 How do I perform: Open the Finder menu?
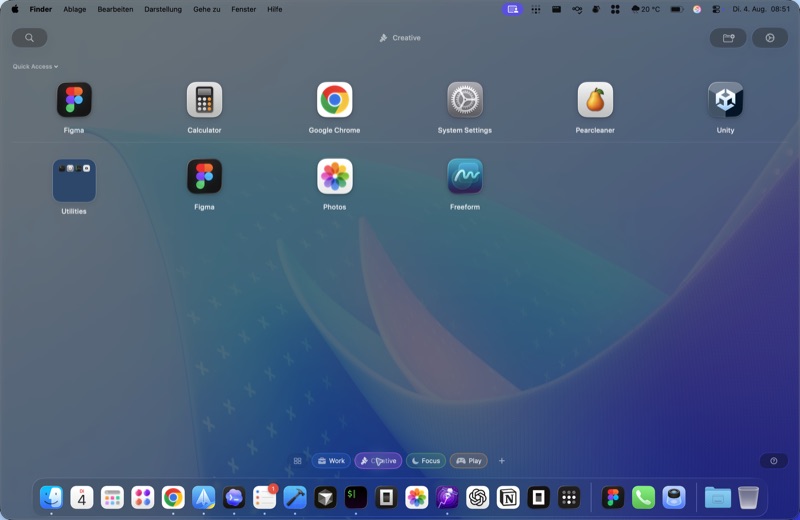[x=41, y=9]
